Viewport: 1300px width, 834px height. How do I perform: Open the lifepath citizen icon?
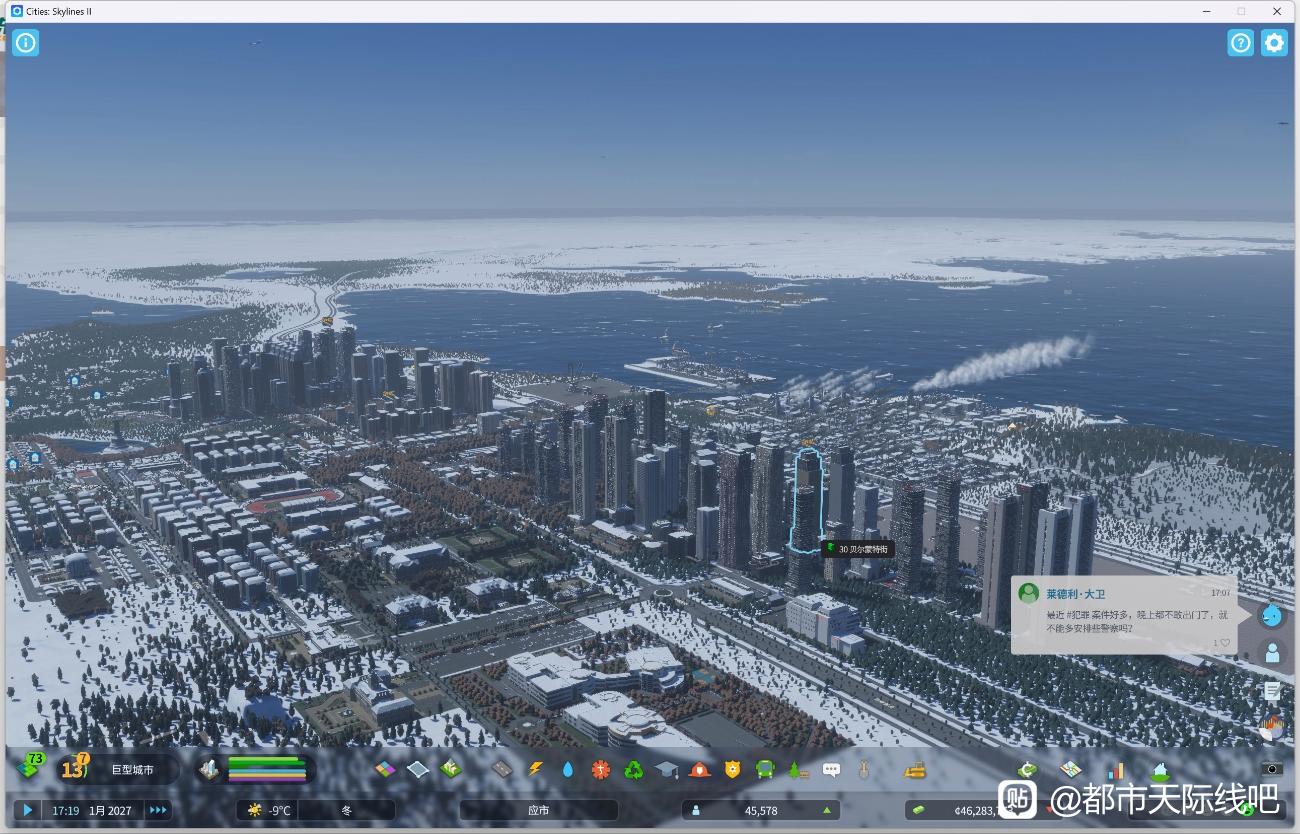1272,653
